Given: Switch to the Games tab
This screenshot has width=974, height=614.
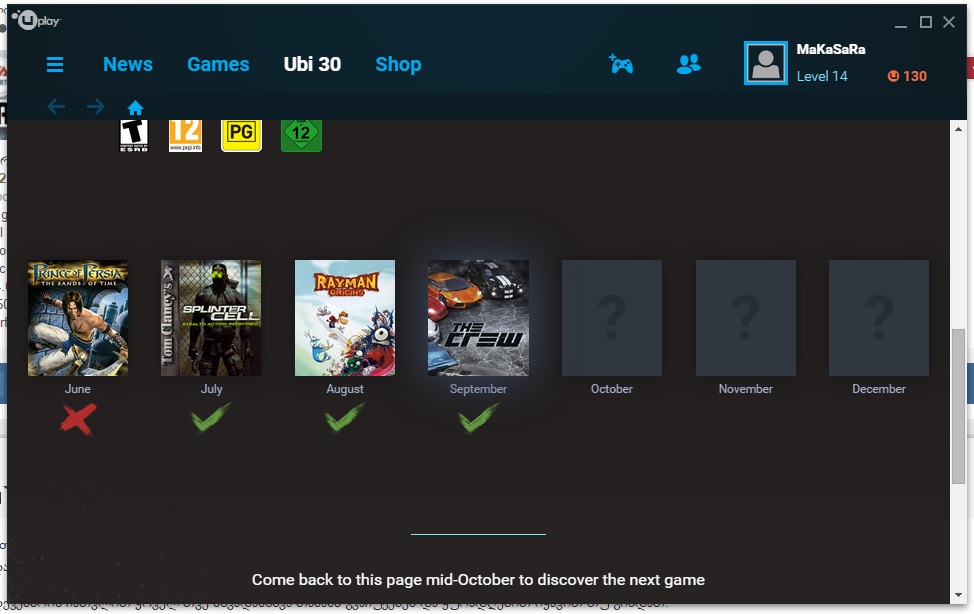Looking at the screenshot, I should (x=218, y=64).
